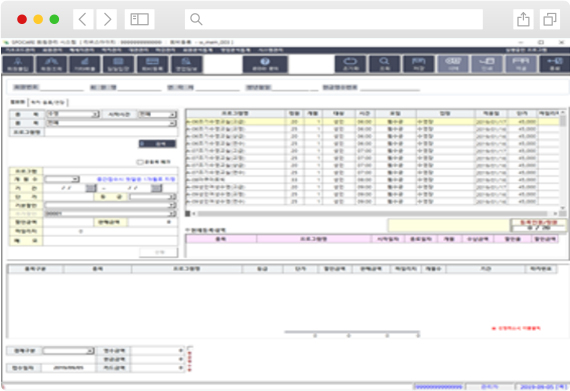Click the loop-arrow reset icon in app toolbar
The image size is (570, 391).
(x=350, y=64)
